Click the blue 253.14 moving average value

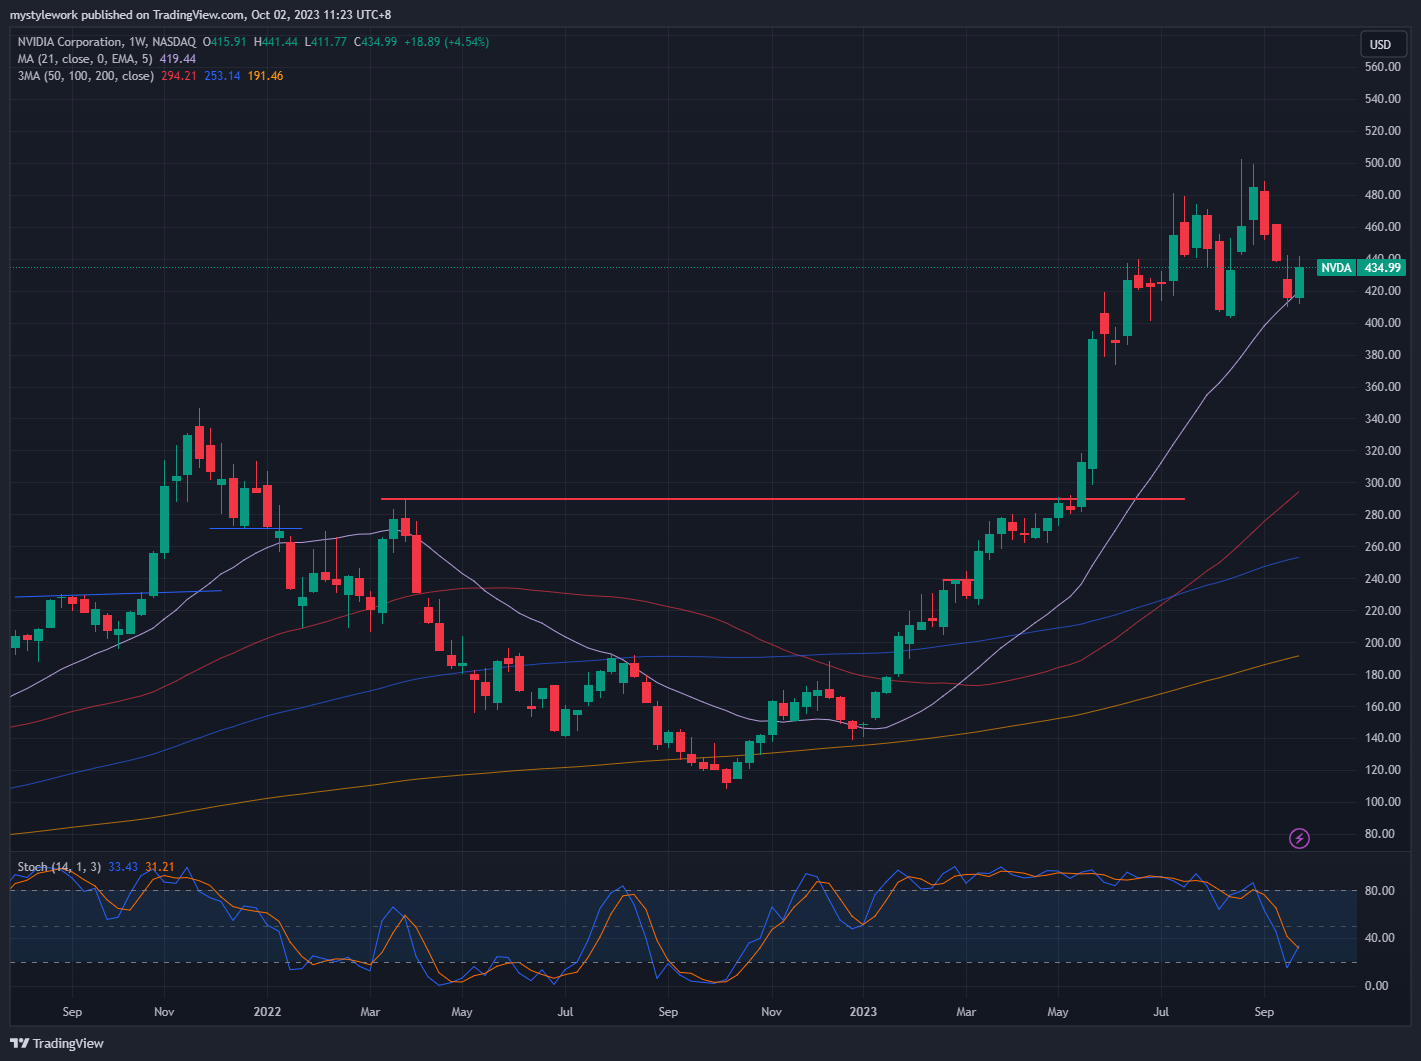222,76
